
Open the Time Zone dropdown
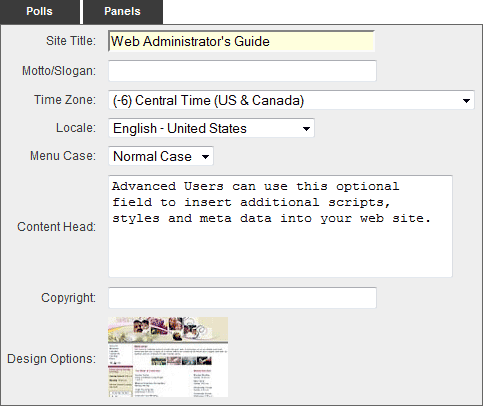tap(291, 100)
